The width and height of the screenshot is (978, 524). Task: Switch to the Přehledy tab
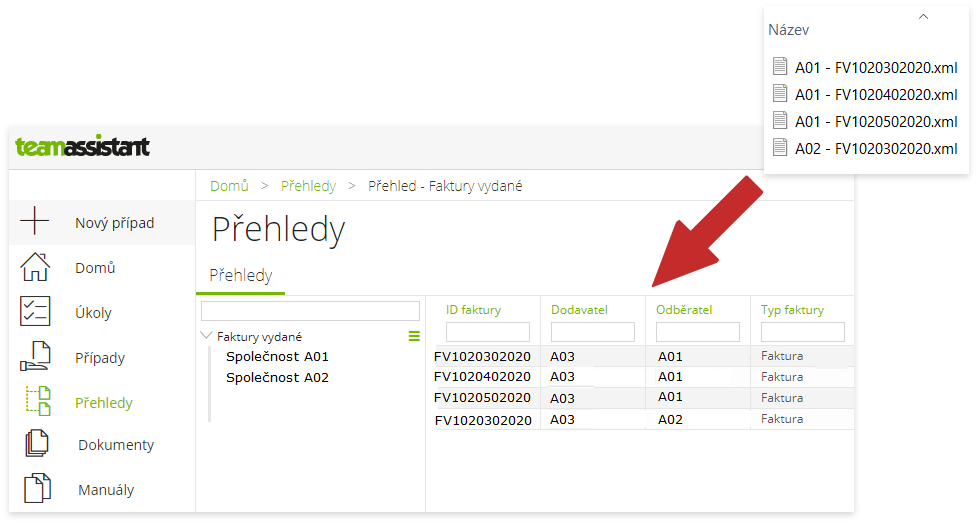[241, 275]
